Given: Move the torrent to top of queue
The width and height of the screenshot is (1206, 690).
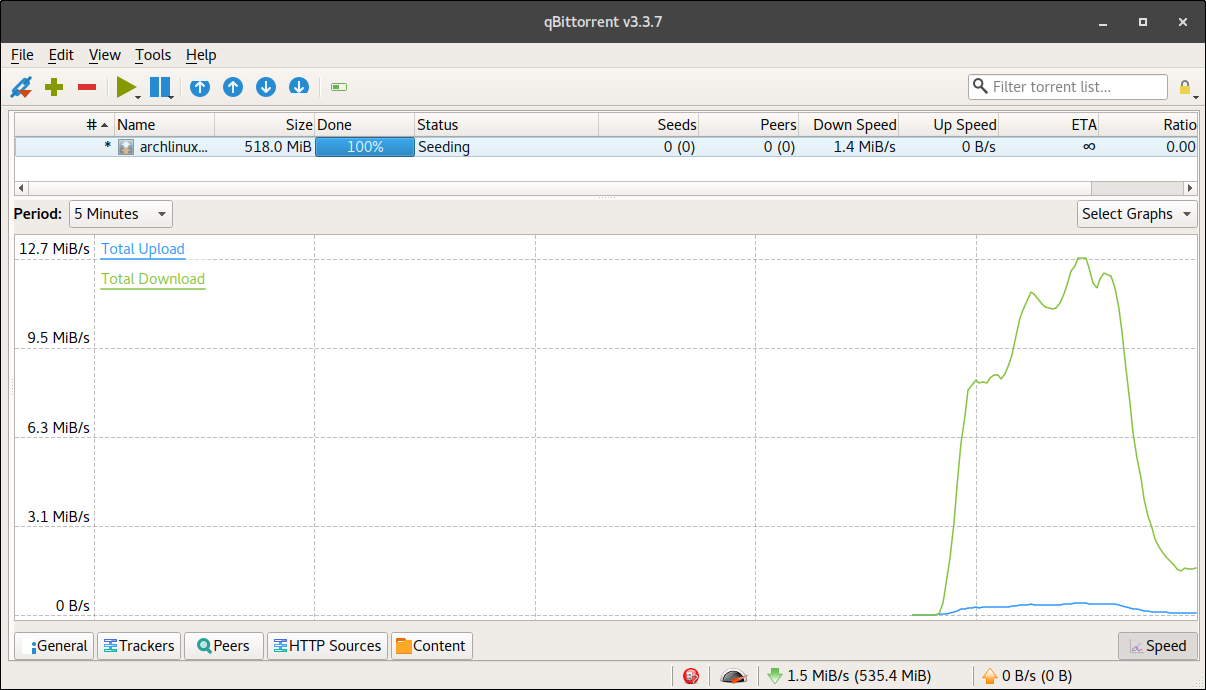Looking at the screenshot, I should point(199,87).
